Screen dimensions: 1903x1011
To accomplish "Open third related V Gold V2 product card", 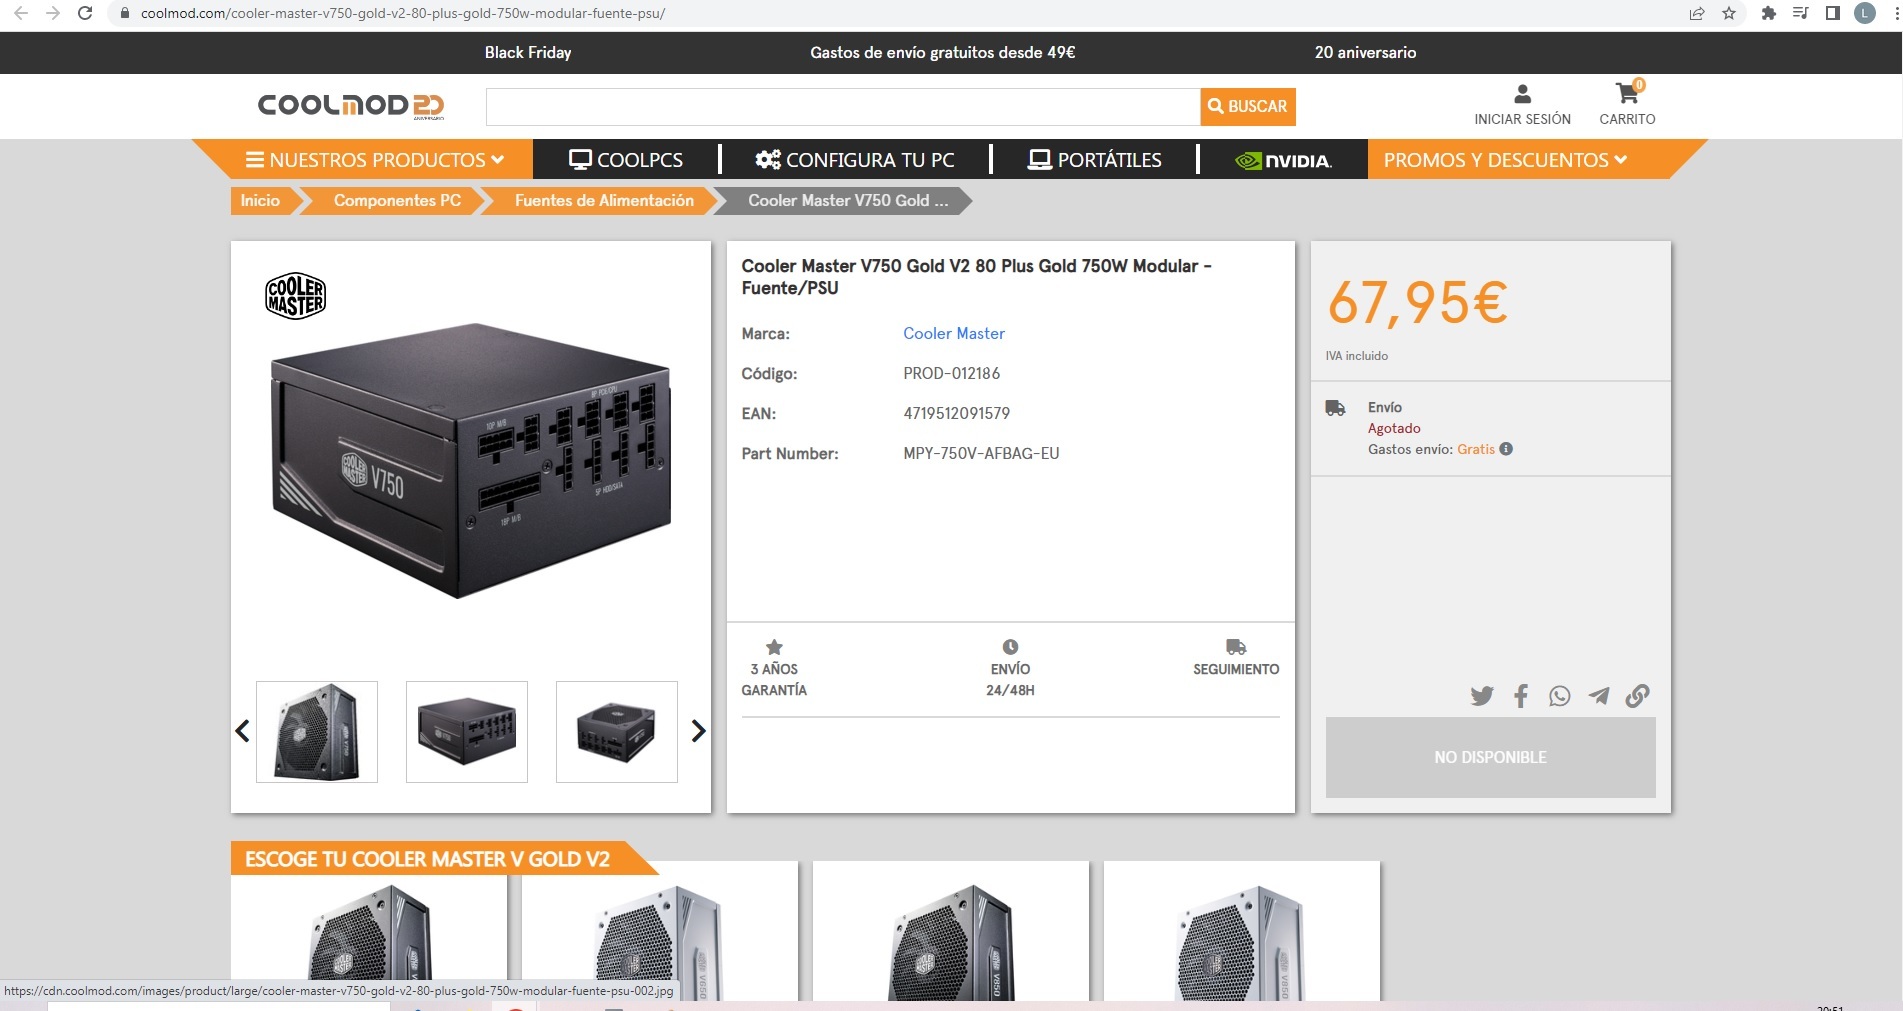I will point(951,930).
